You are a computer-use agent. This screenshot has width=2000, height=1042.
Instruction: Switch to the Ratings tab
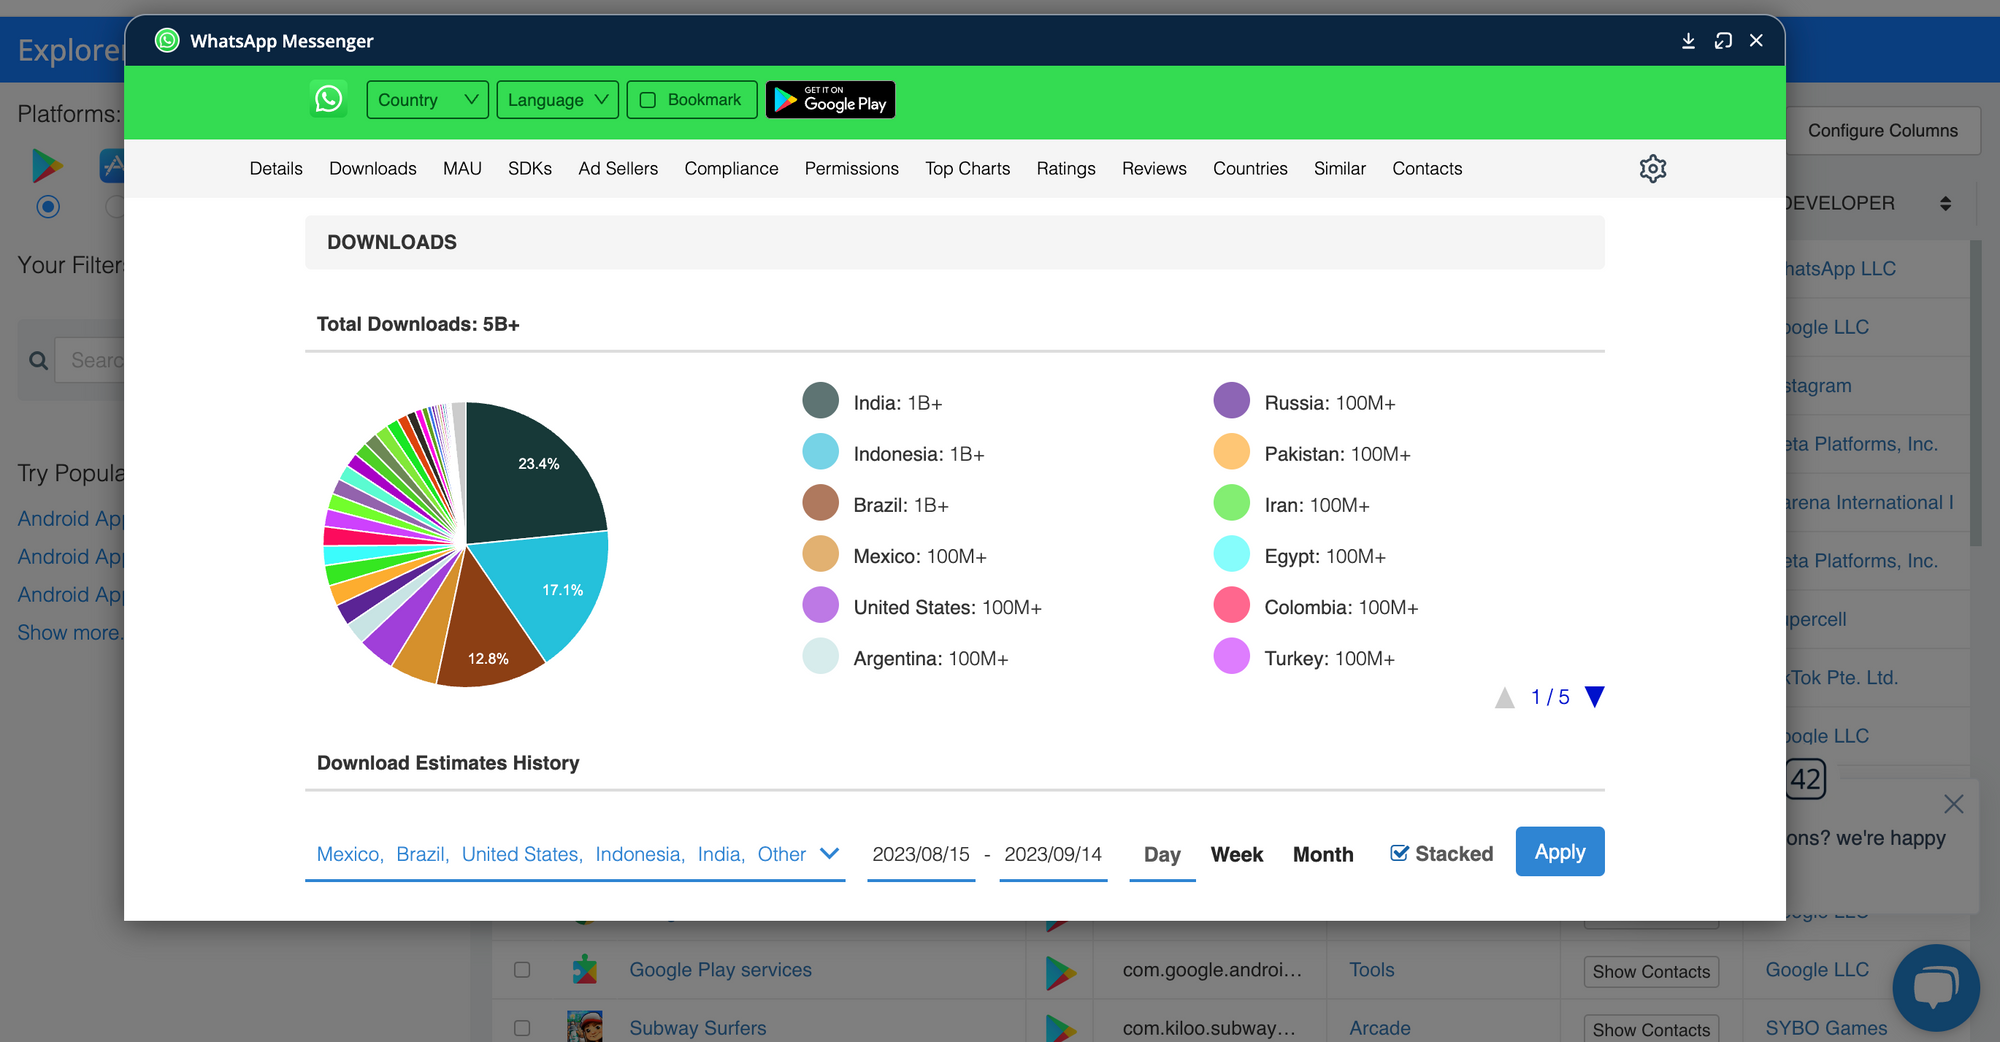pos(1066,168)
